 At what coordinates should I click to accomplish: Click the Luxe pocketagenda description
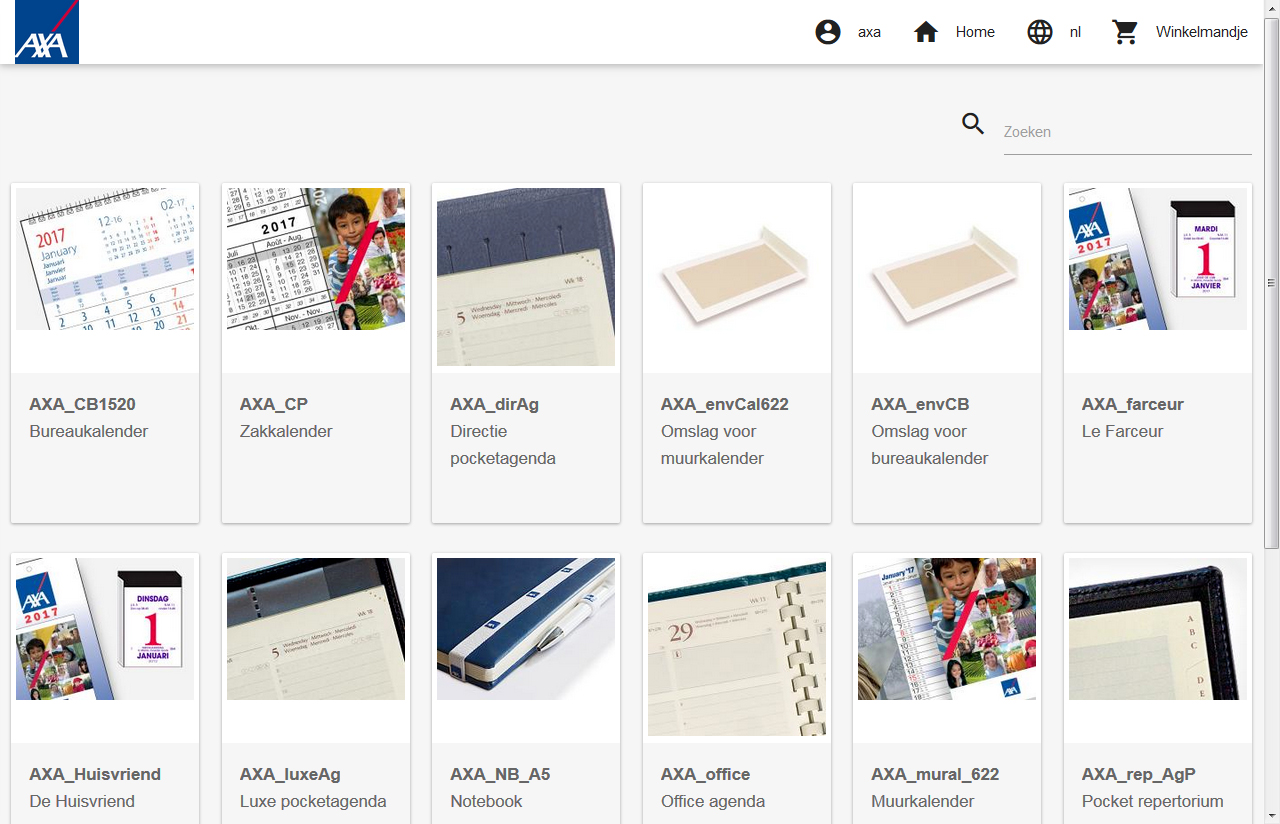click(313, 802)
